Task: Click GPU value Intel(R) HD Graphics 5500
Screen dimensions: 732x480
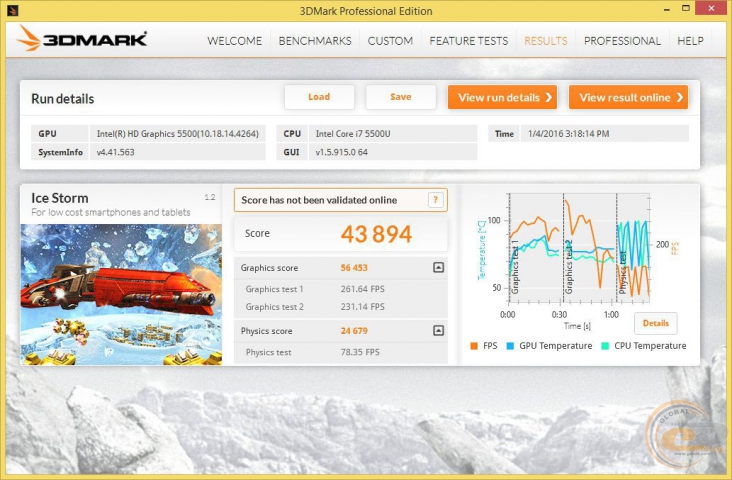Action: click(177, 134)
